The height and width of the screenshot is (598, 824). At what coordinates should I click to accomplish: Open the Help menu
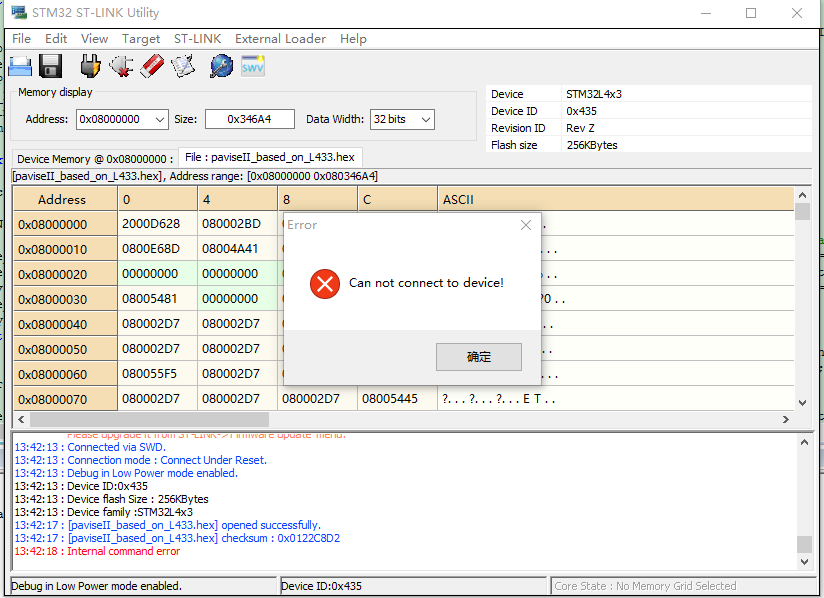353,39
